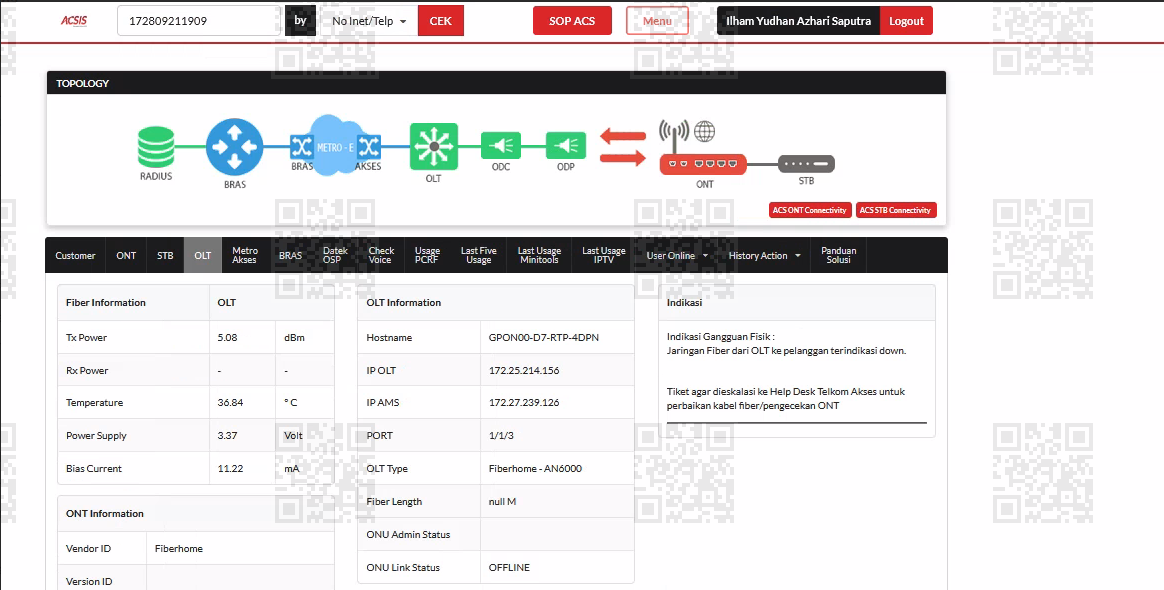
Task: Open the Menu button
Action: click(x=657, y=21)
